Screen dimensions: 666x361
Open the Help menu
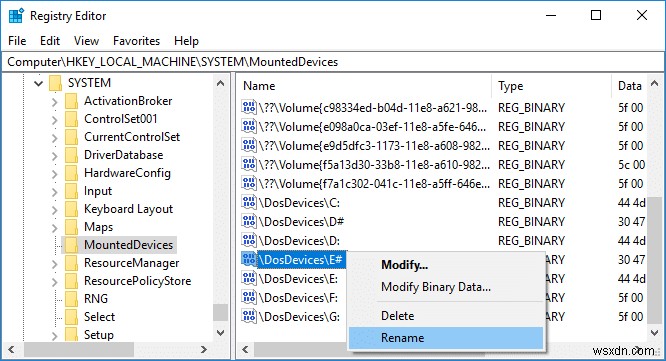pyautogui.click(x=186, y=41)
